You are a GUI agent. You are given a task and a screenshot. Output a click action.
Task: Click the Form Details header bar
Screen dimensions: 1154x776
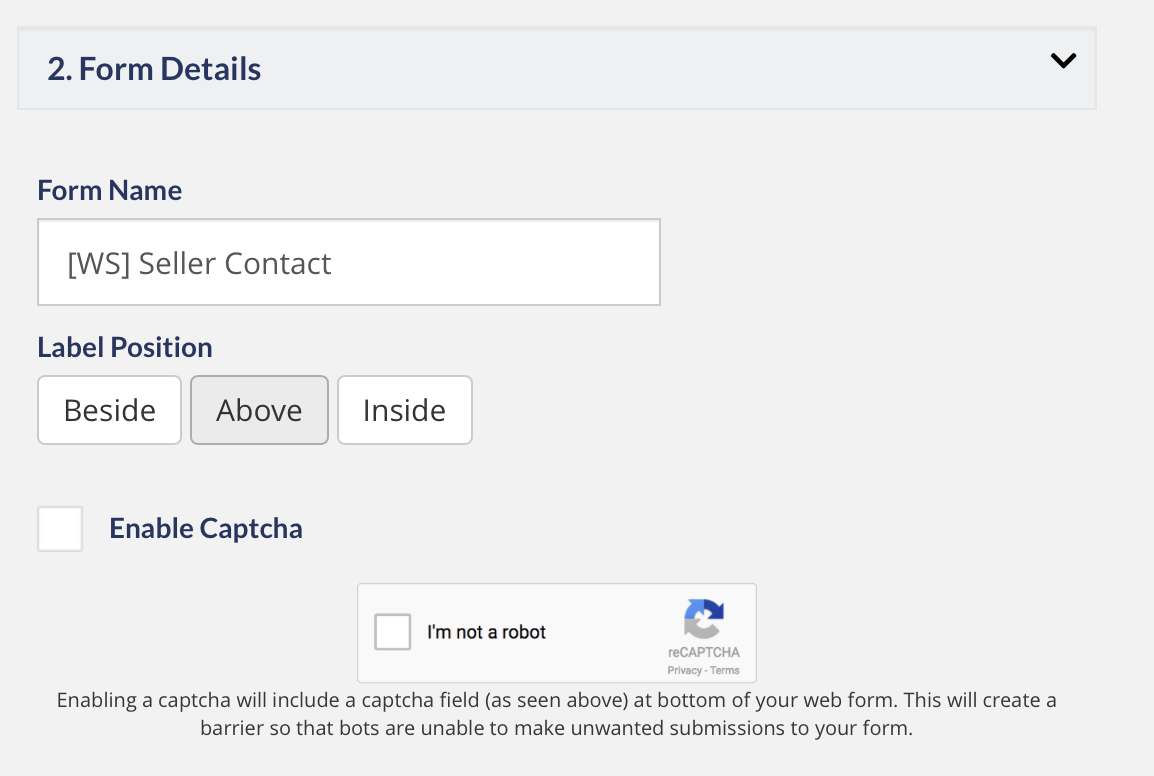[x=556, y=67]
